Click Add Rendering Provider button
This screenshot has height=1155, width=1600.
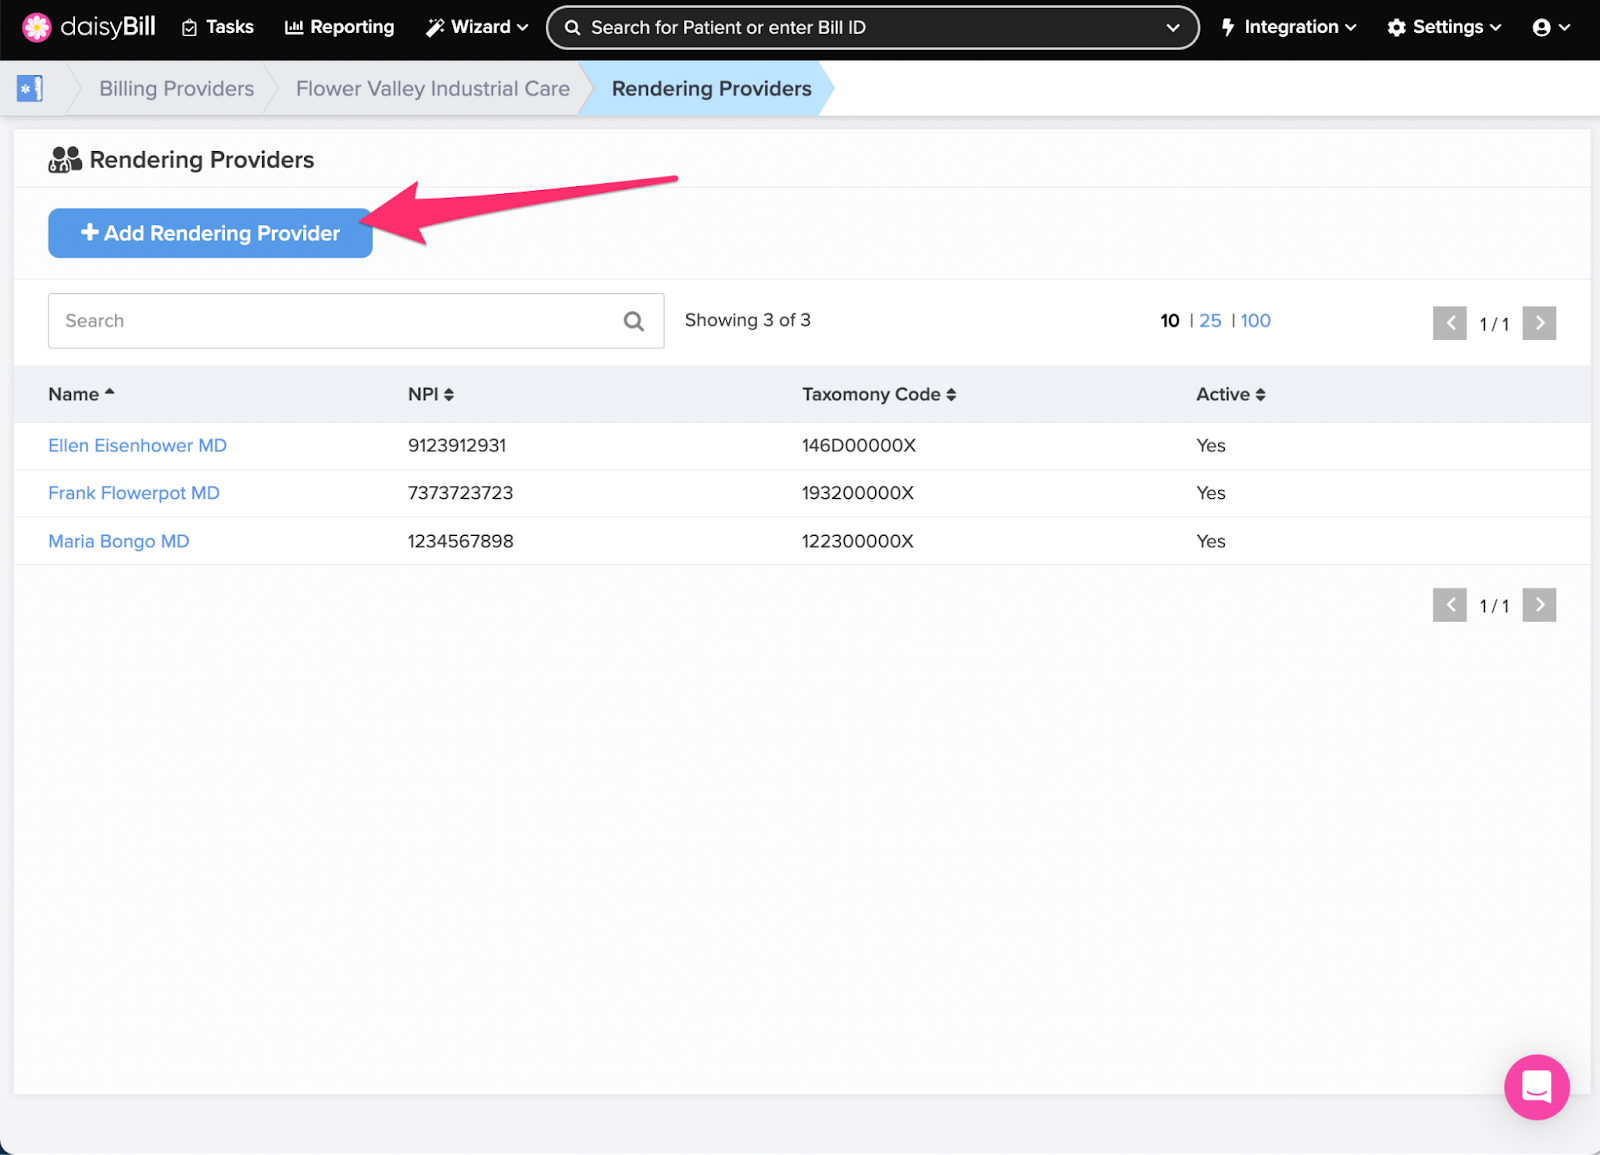pyautogui.click(x=210, y=233)
